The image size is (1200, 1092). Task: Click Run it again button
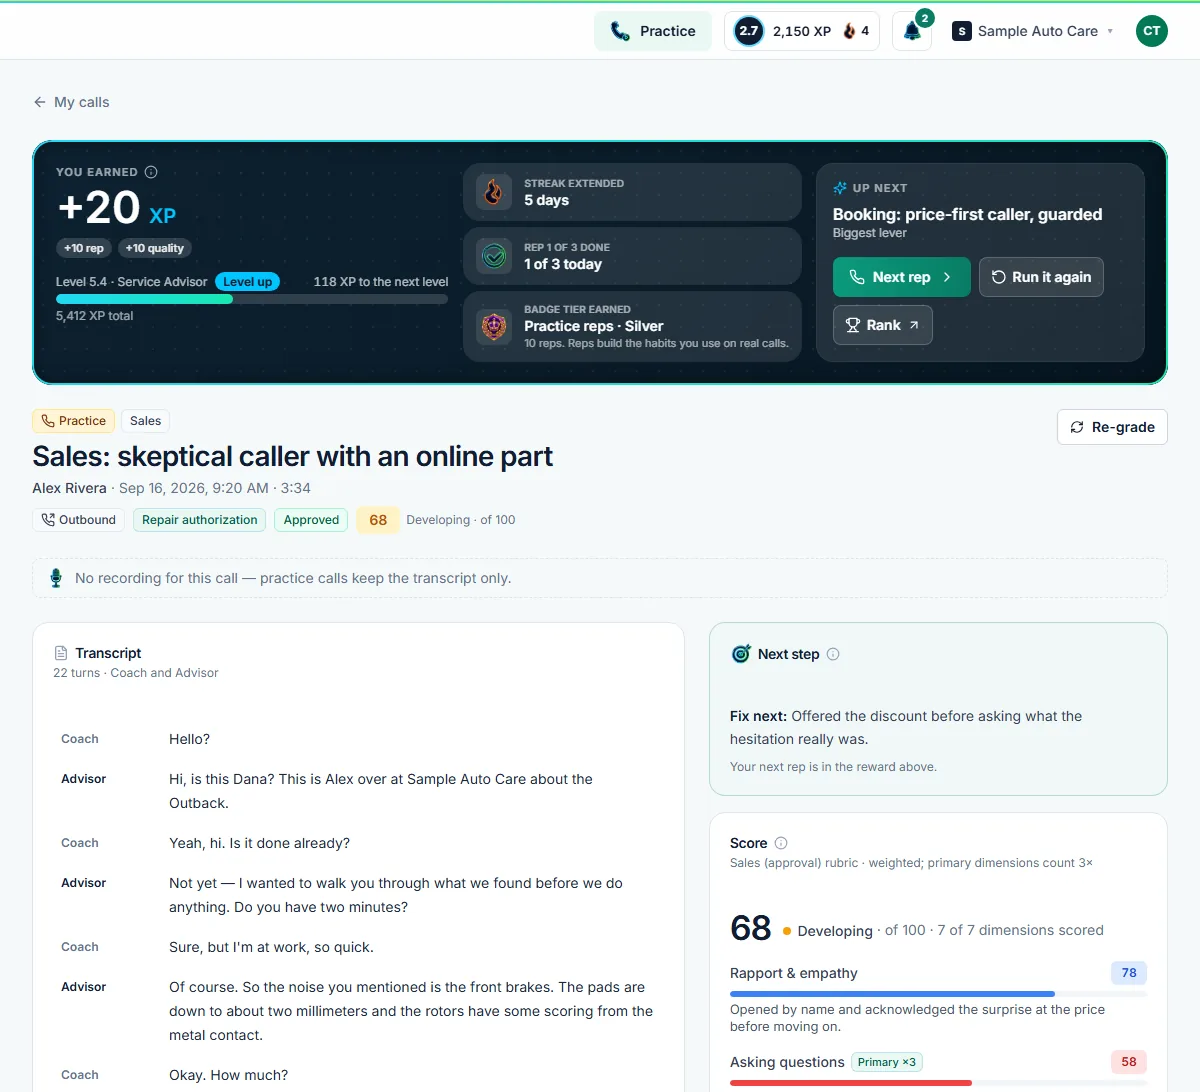[1041, 277]
